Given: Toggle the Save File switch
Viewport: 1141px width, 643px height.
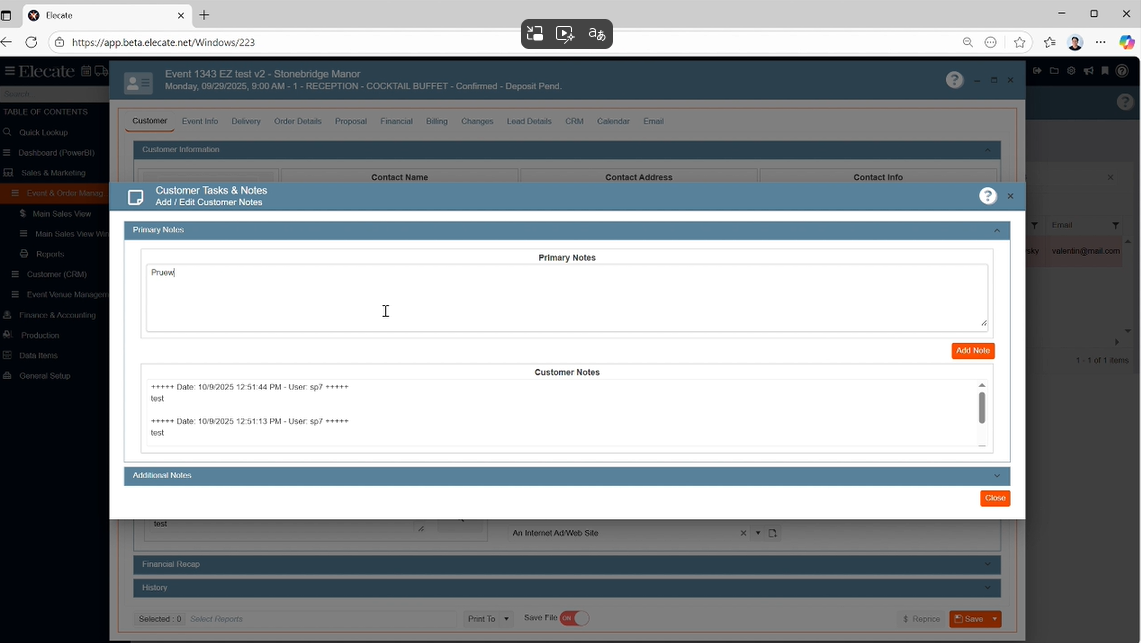Looking at the screenshot, I should pos(574,618).
